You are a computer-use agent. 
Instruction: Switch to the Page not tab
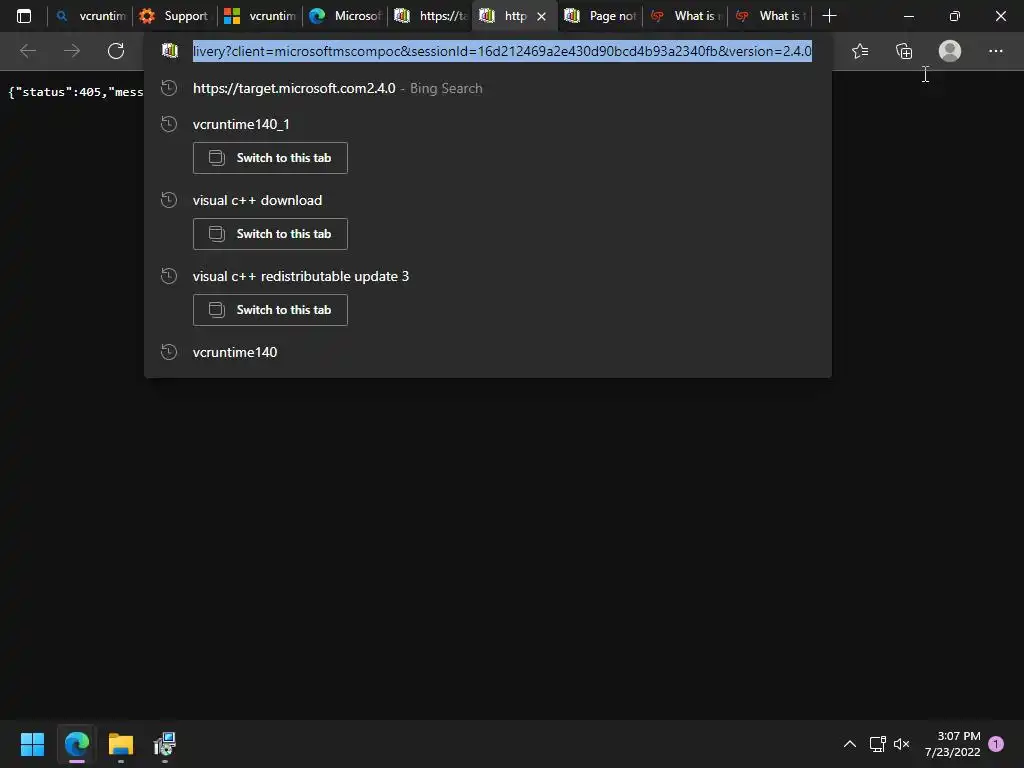coord(600,16)
